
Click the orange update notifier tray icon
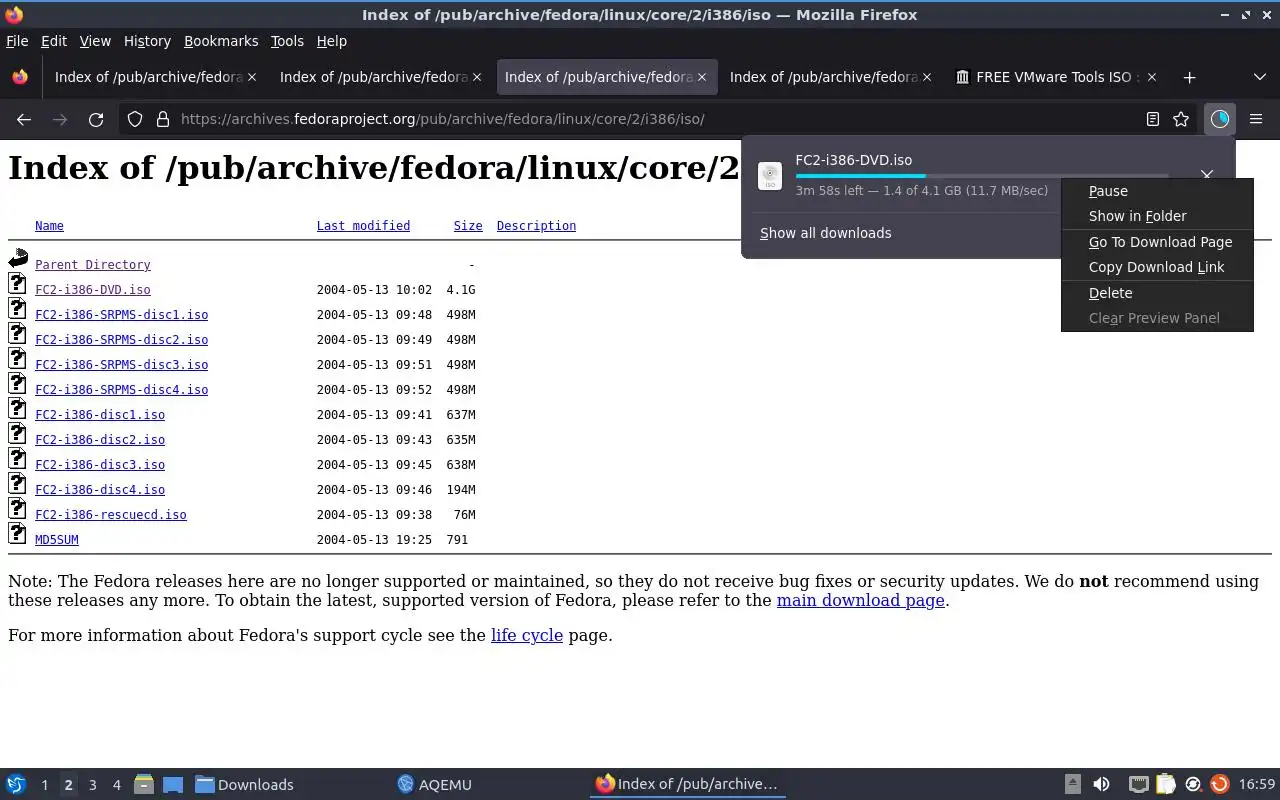pyautogui.click(x=1219, y=784)
